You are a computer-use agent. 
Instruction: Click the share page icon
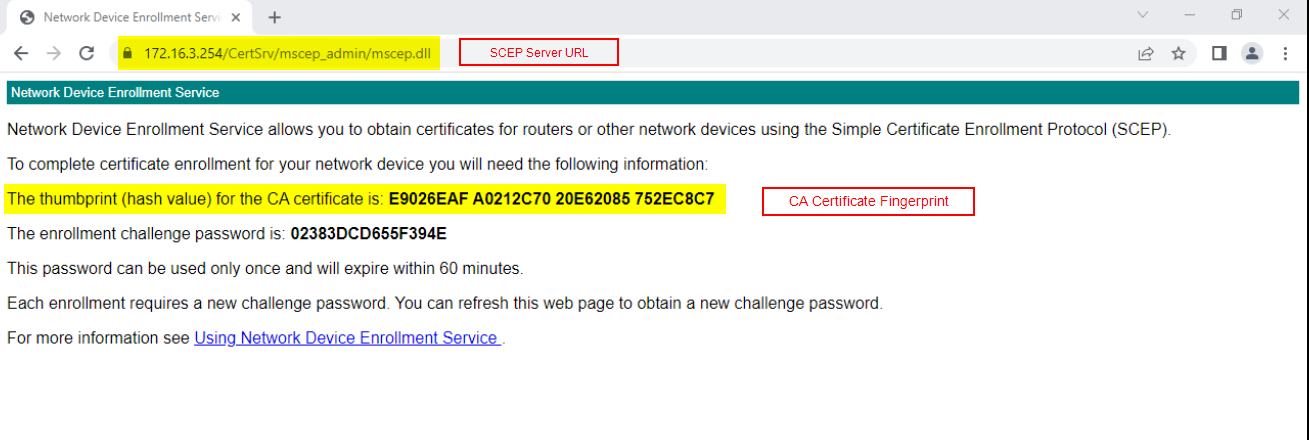tap(1146, 54)
